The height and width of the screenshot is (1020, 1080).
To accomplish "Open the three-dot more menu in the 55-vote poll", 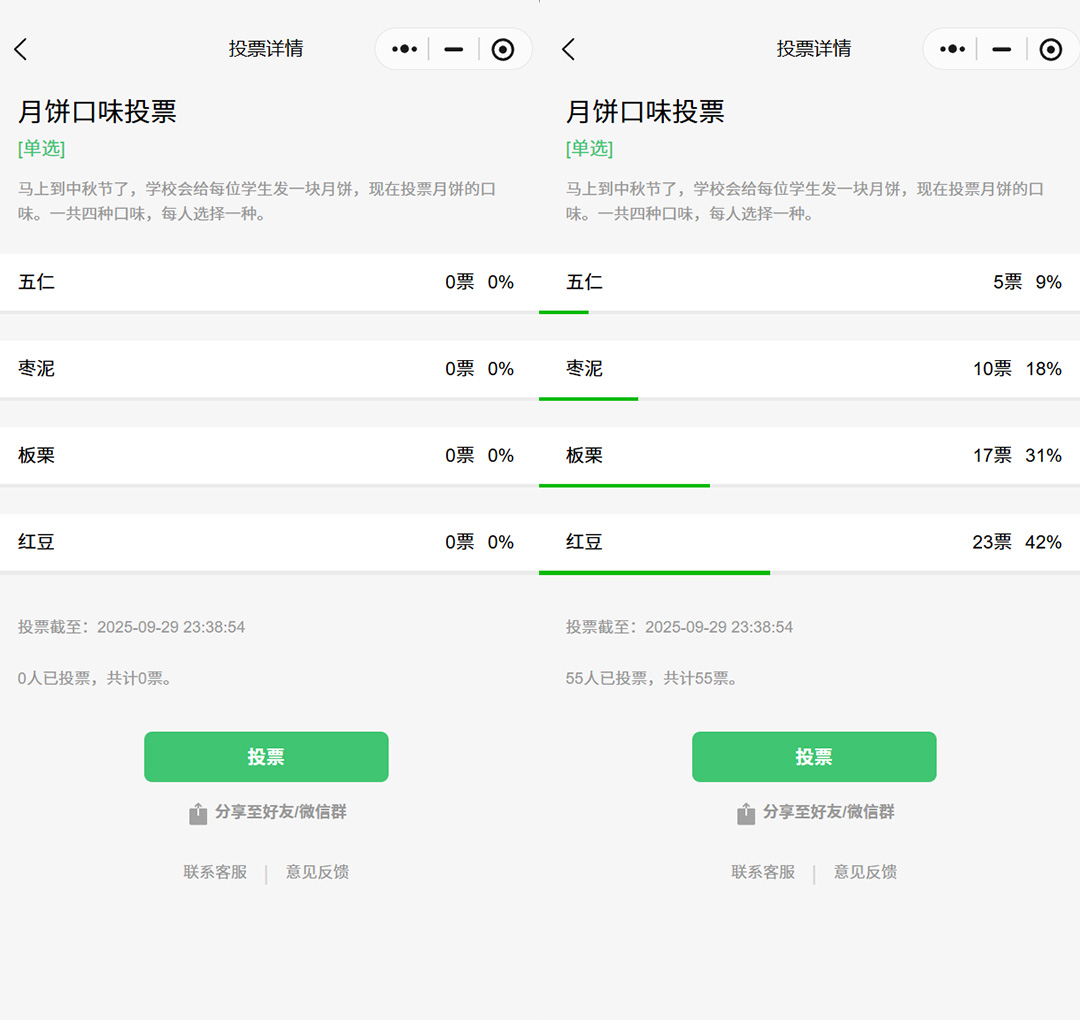I will click(x=952, y=49).
